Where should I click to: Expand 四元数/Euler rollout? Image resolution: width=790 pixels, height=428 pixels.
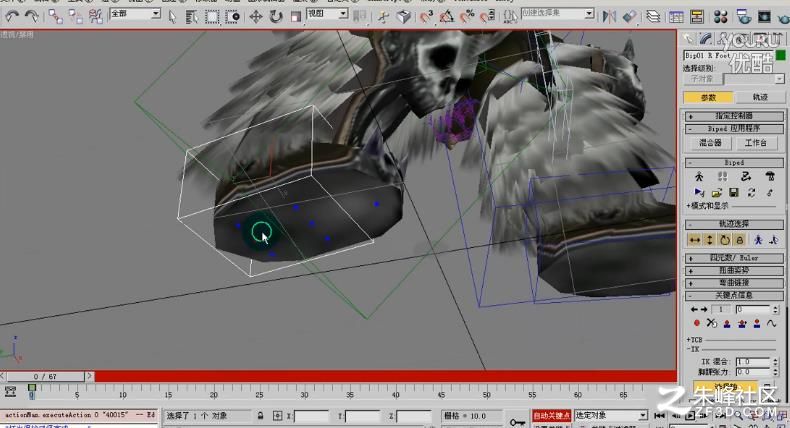pyautogui.click(x=734, y=258)
